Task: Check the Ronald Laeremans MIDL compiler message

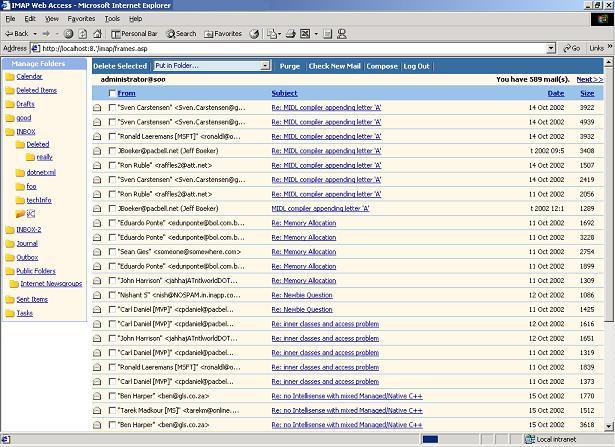Action: tap(112, 136)
